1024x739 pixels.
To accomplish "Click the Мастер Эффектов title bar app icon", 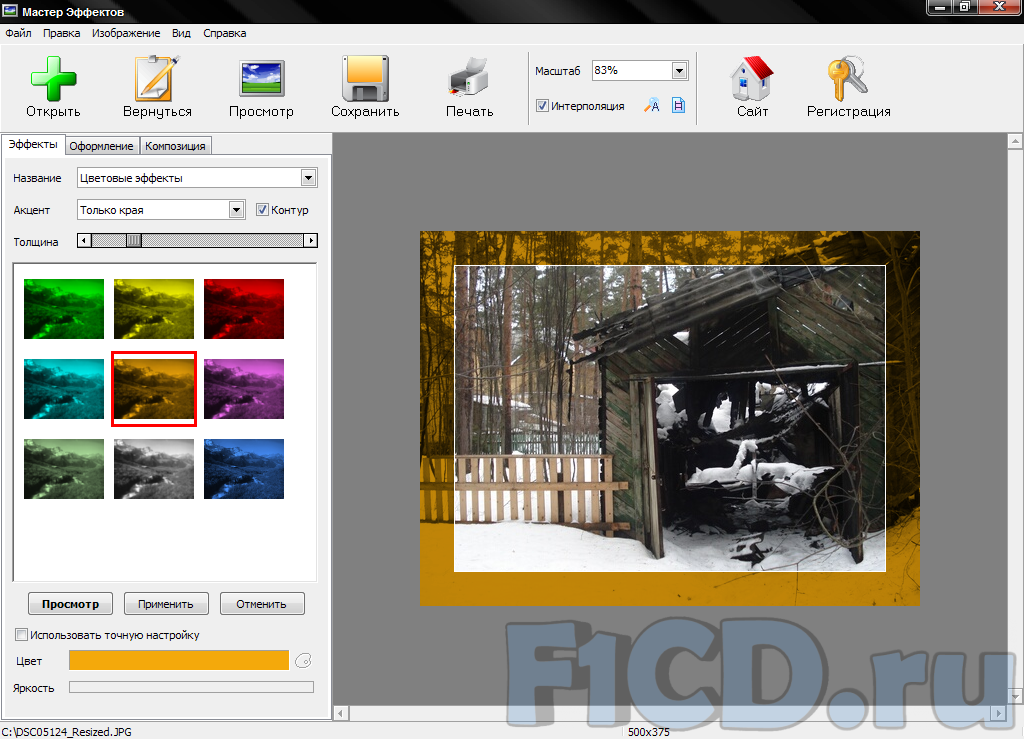I will tap(10, 10).
